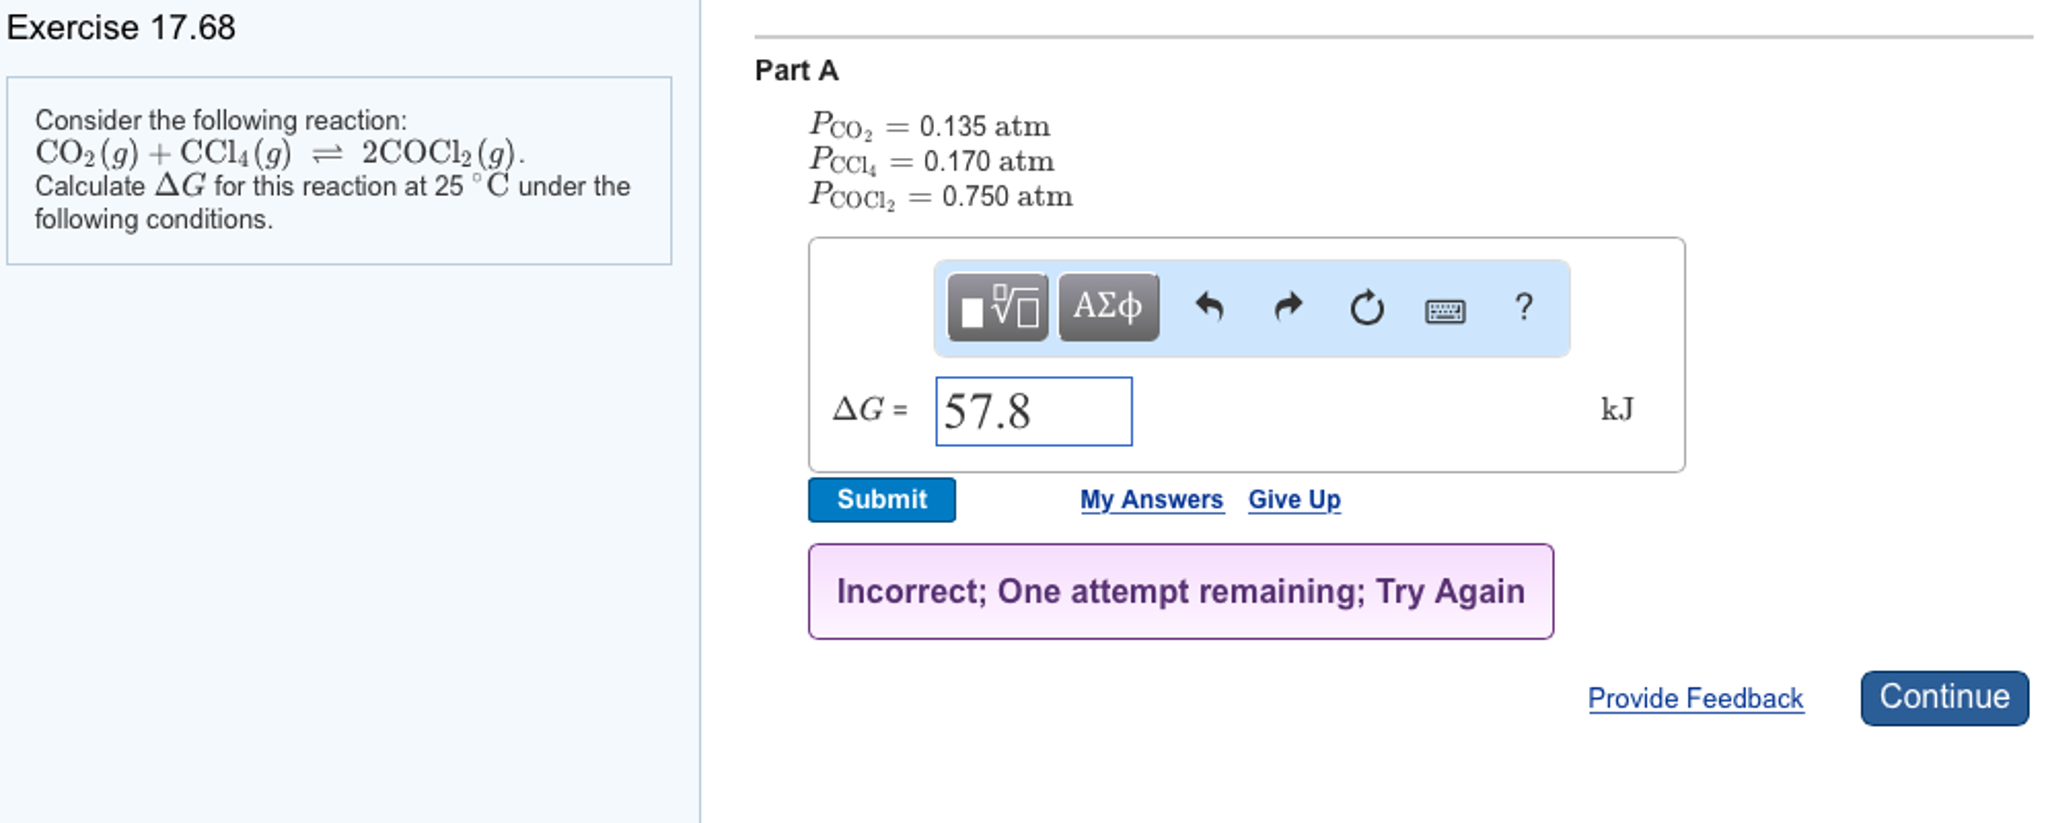Click the Incorrect try again message

(1180, 591)
